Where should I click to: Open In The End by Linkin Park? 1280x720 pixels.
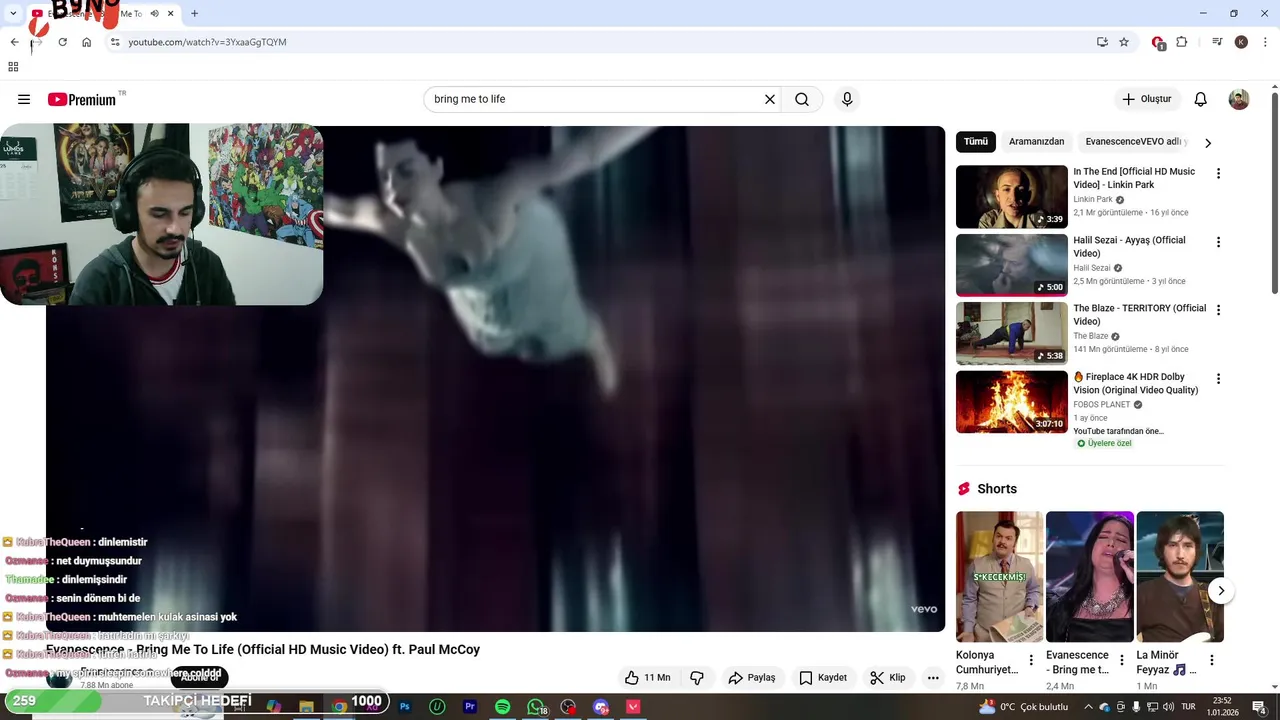[1134, 178]
